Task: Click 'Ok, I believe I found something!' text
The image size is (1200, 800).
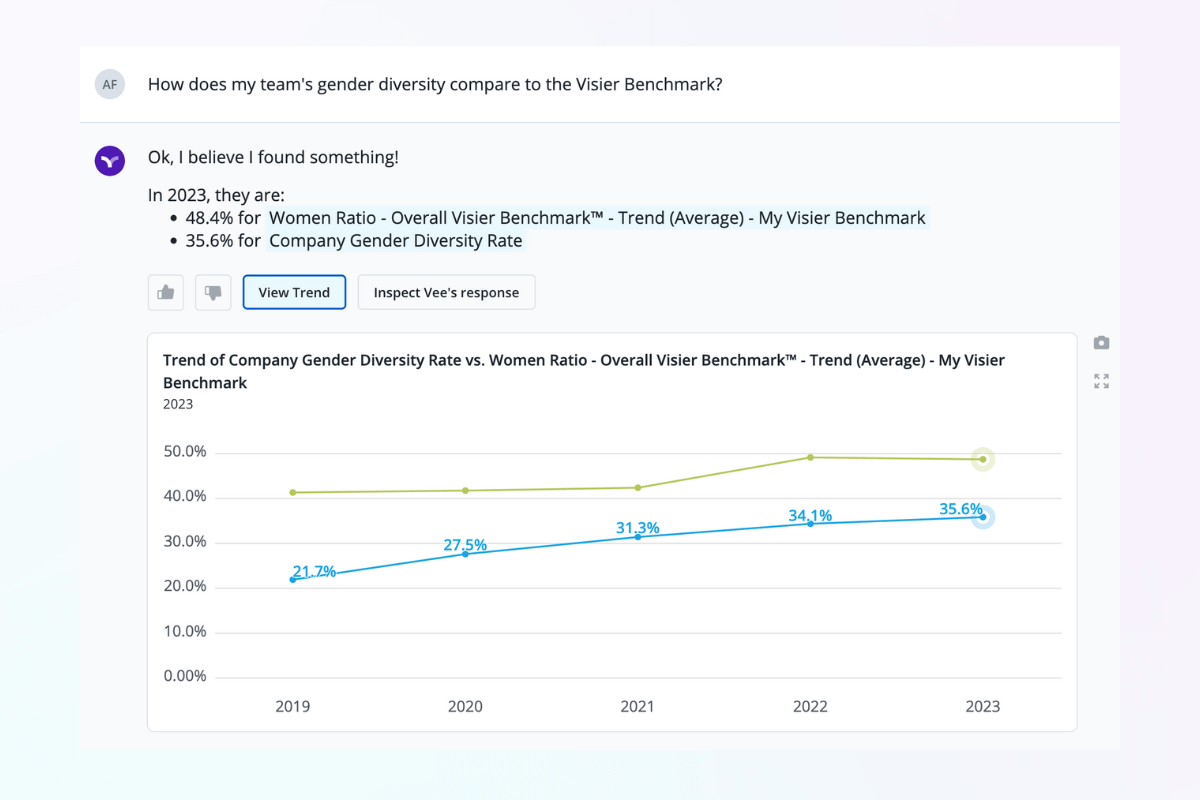Action: [273, 157]
